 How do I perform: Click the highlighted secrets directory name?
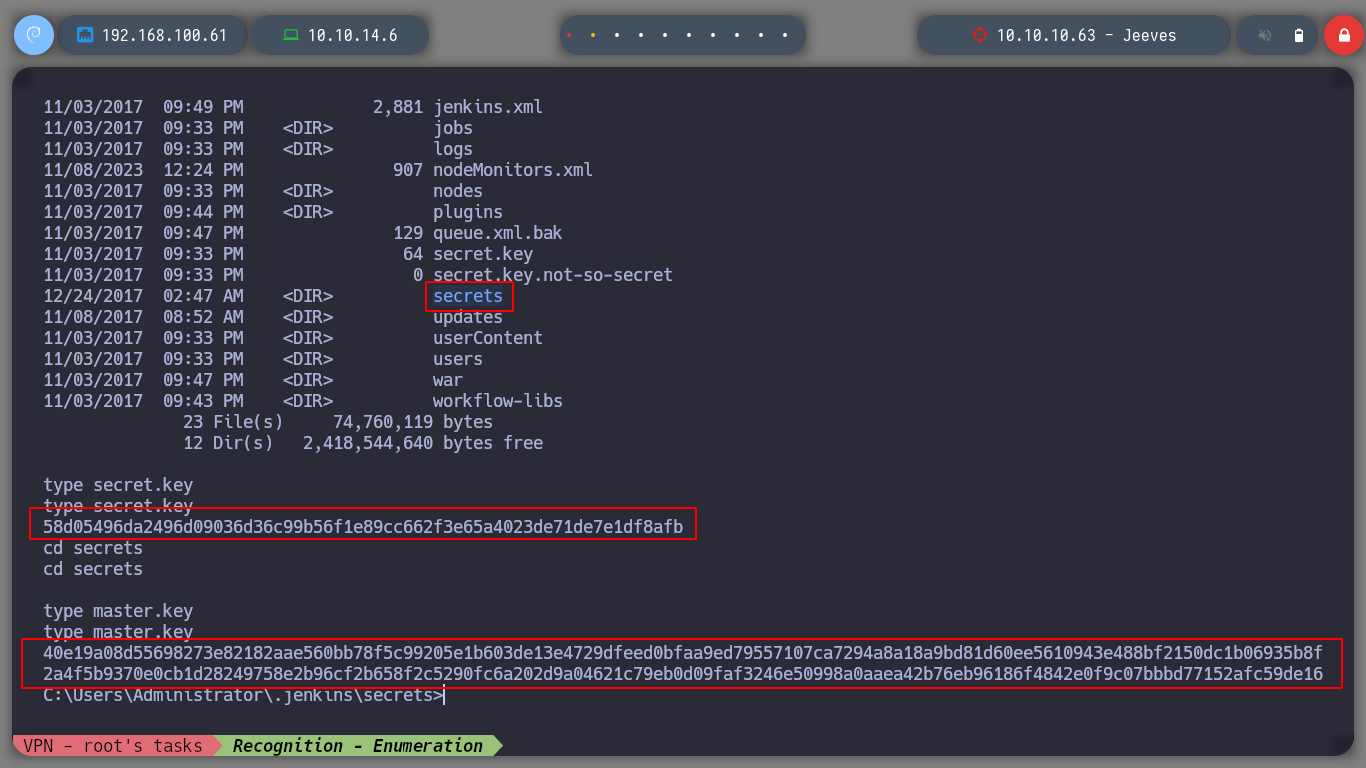point(468,296)
